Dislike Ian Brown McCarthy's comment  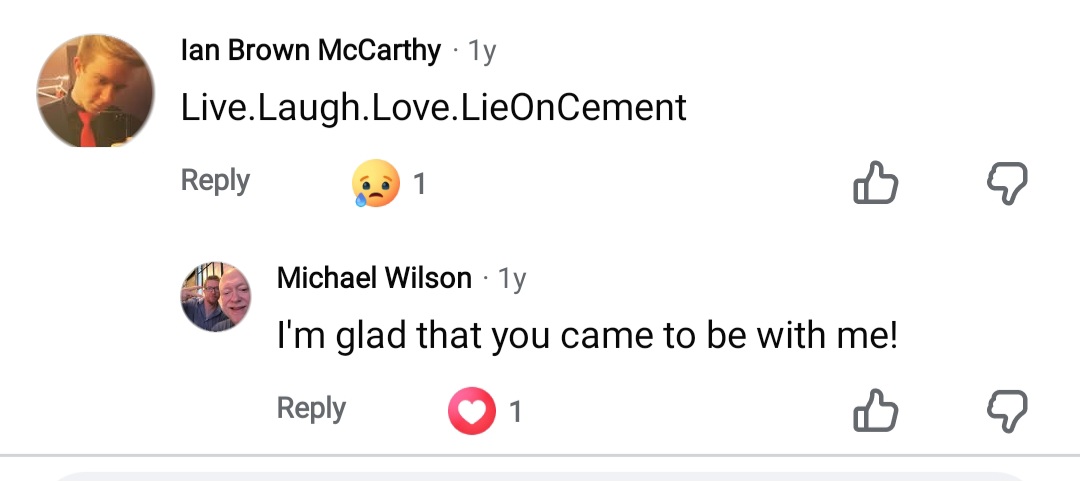coord(1006,183)
